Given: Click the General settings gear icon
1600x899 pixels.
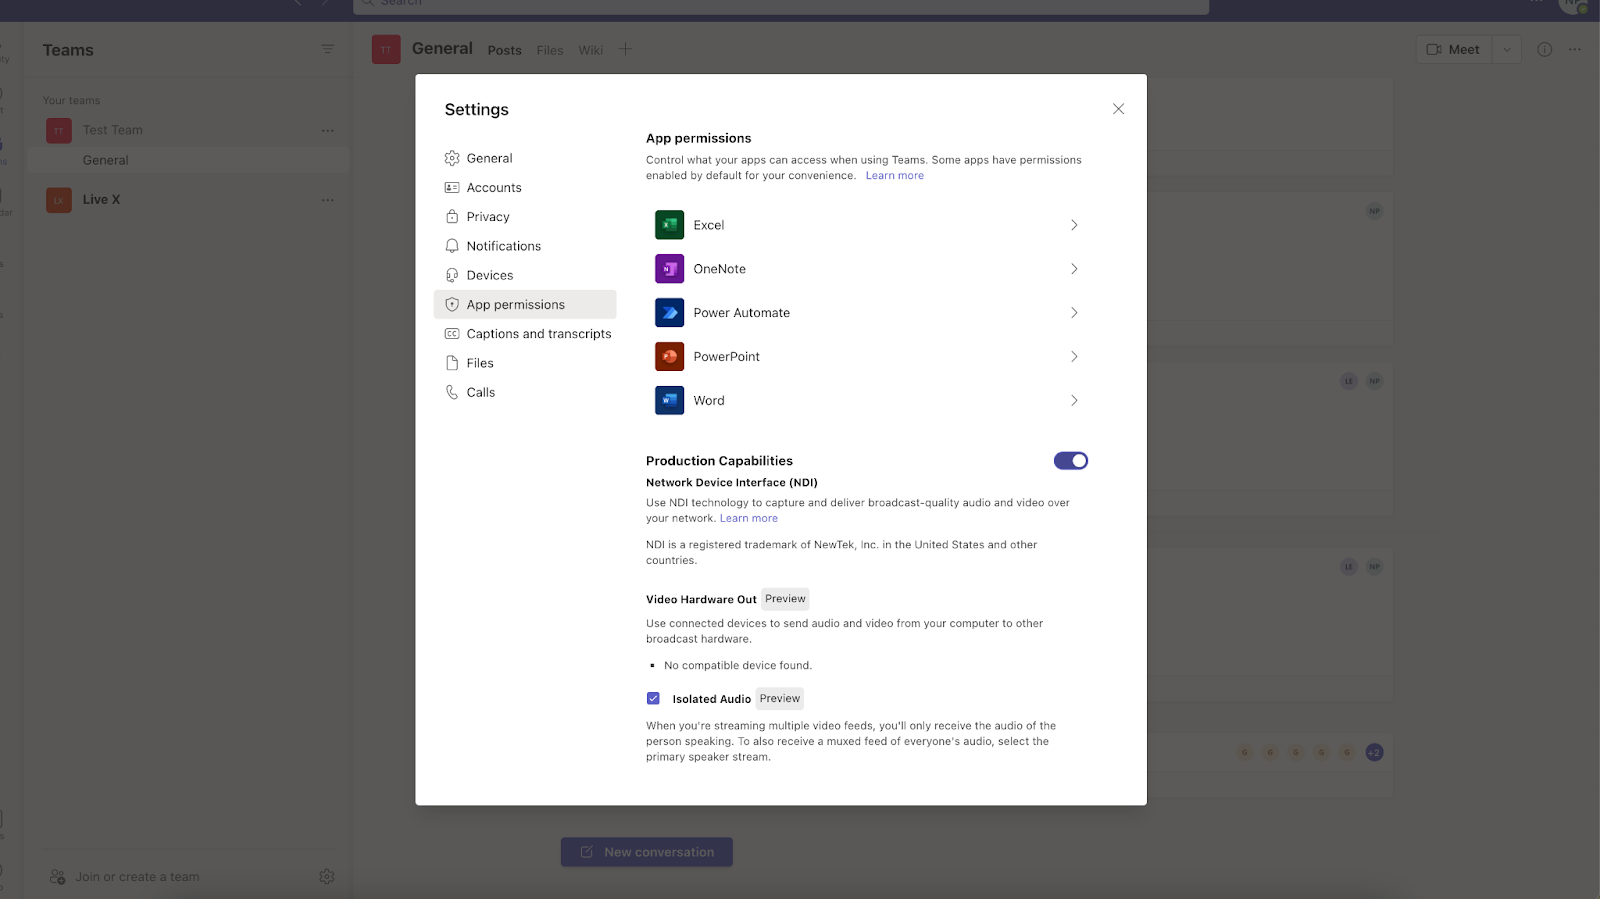Looking at the screenshot, I should 452,158.
